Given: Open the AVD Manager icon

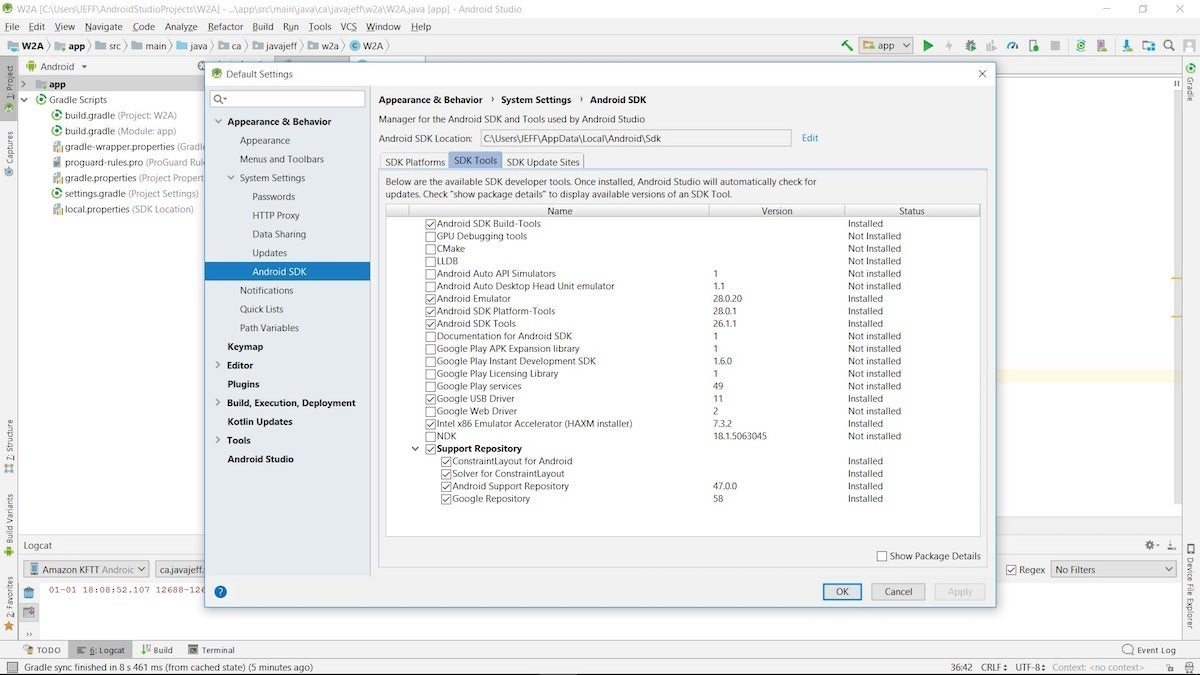Looking at the screenshot, I should point(1102,45).
